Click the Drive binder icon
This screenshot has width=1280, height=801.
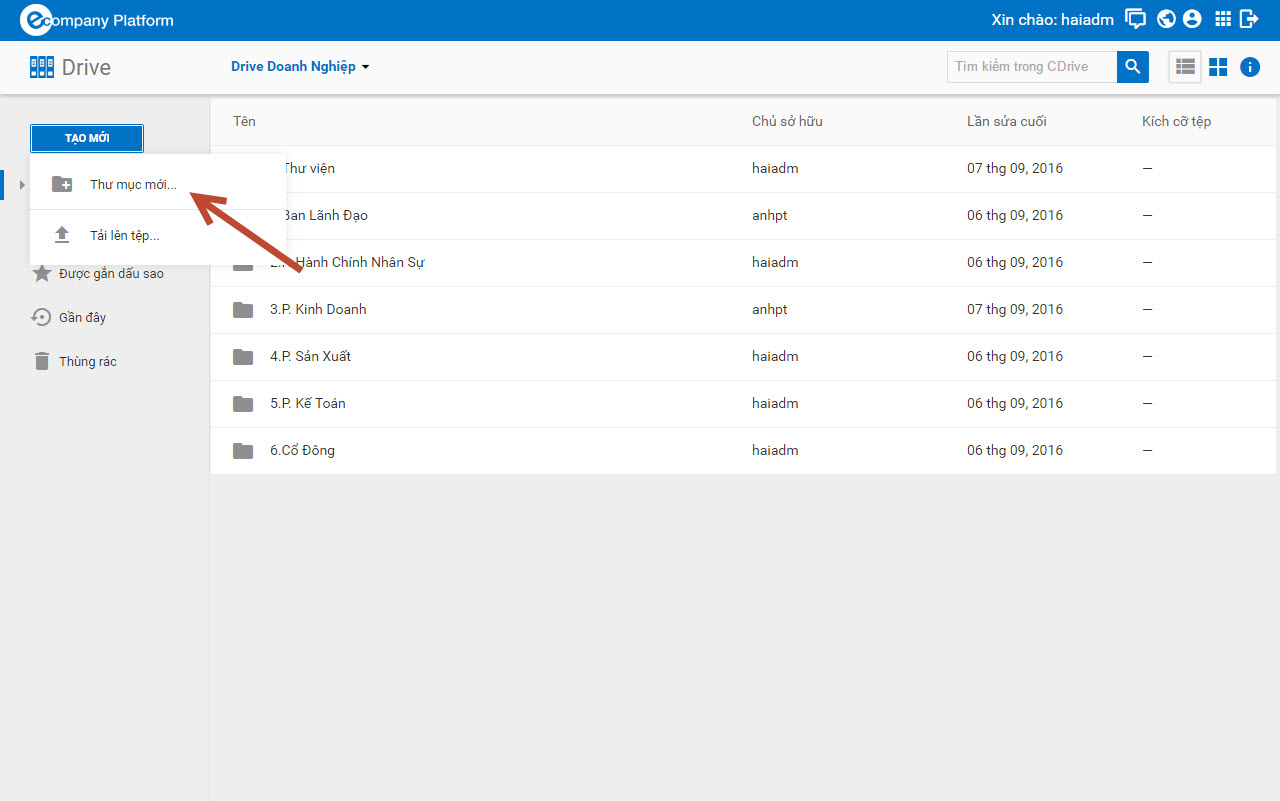pos(42,67)
